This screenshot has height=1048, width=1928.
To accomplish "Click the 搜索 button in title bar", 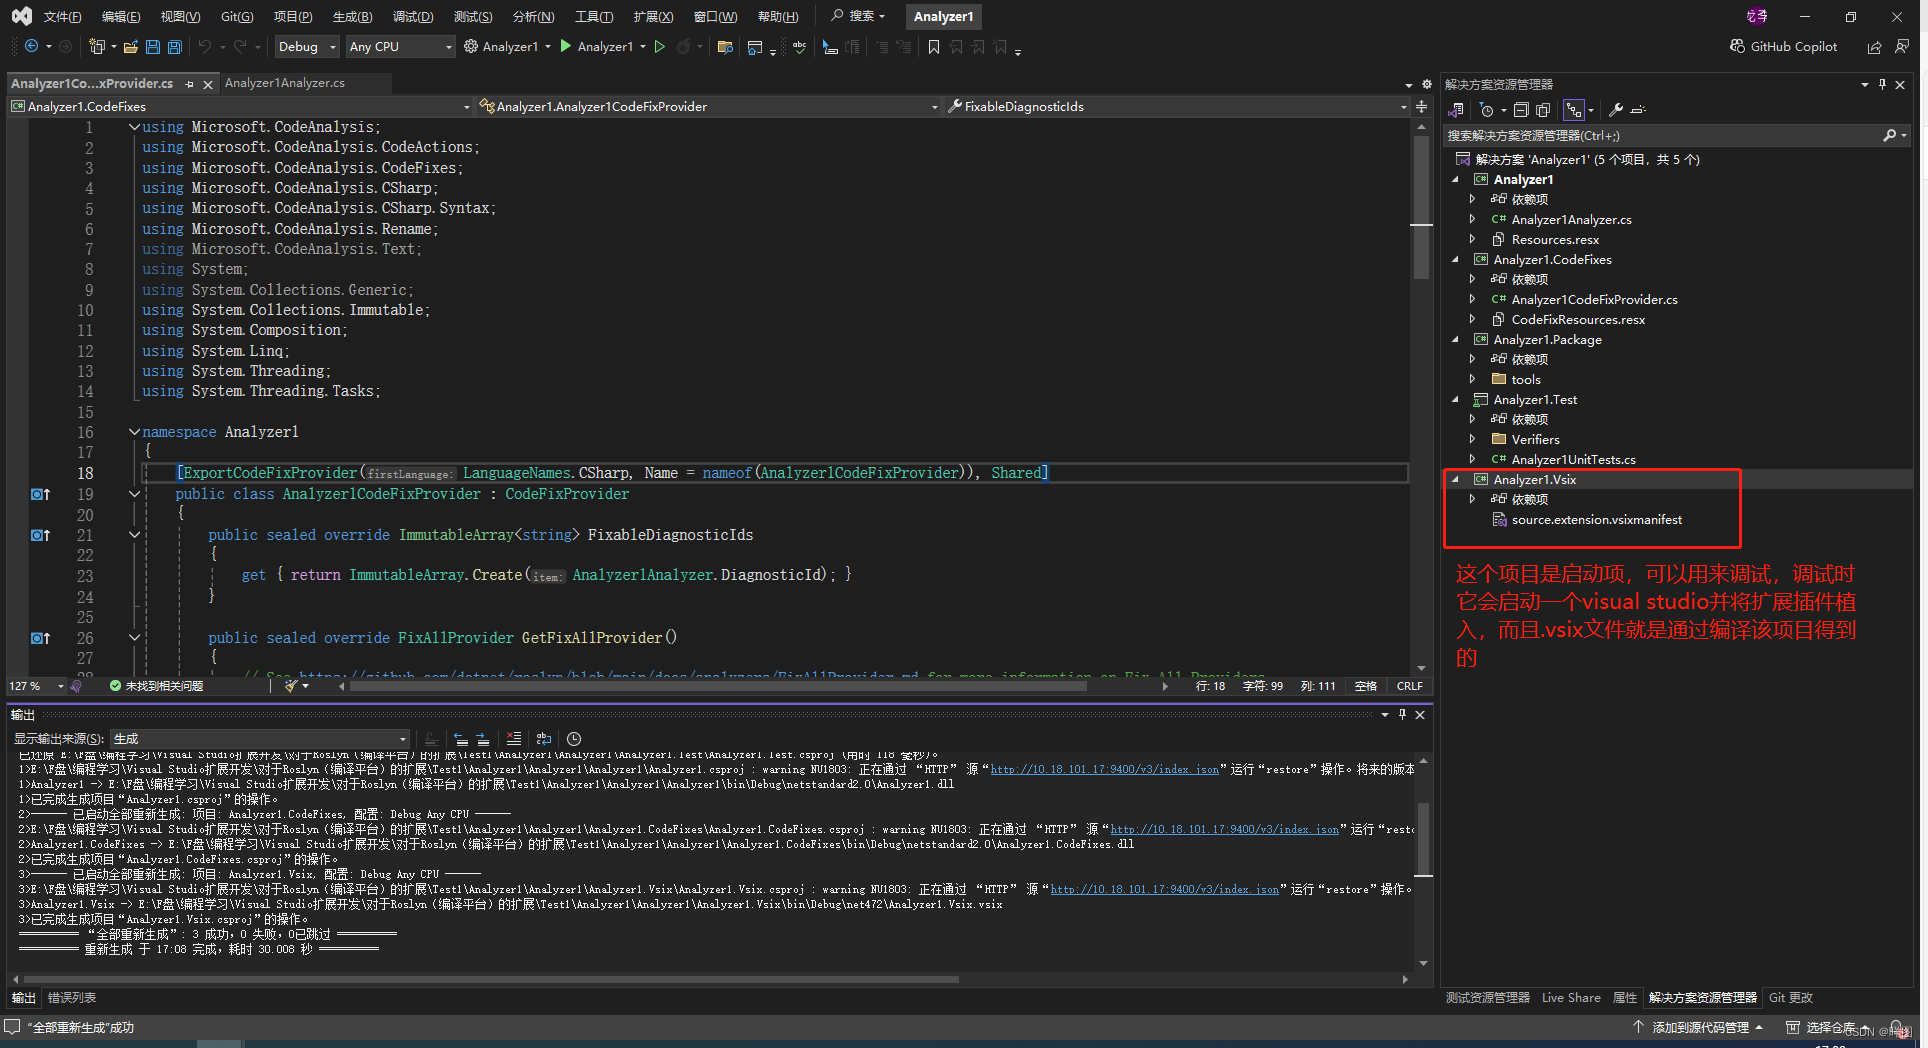I will coord(858,16).
